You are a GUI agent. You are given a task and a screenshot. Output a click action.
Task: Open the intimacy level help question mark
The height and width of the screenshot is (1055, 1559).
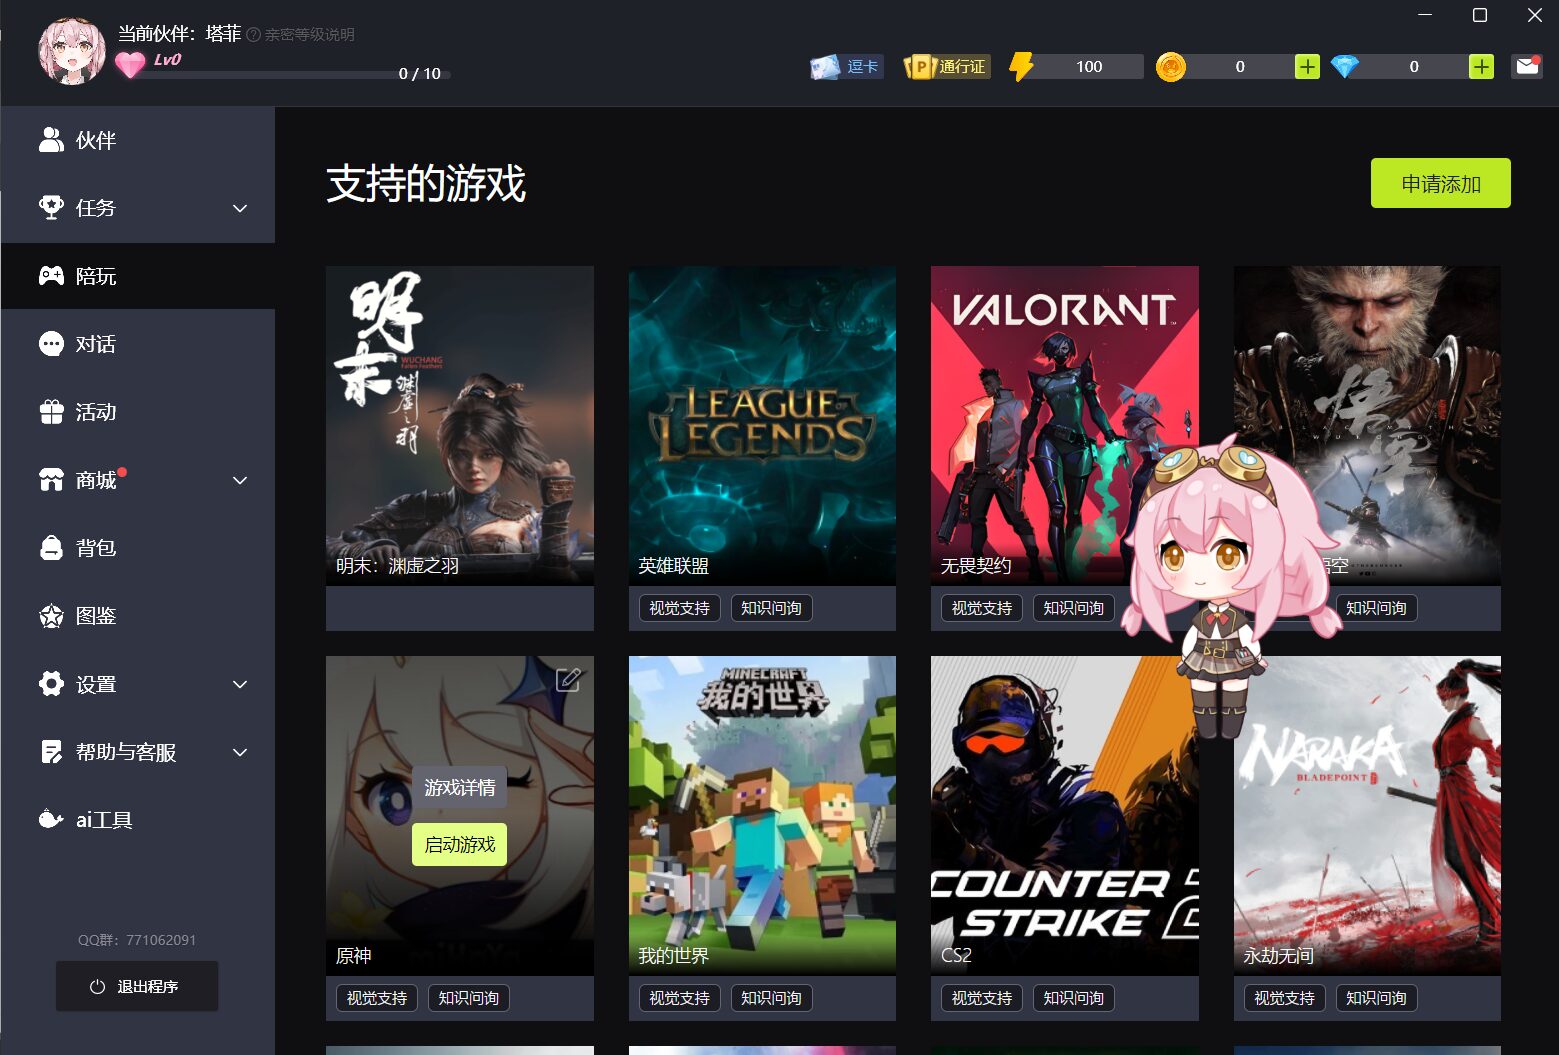click(254, 35)
